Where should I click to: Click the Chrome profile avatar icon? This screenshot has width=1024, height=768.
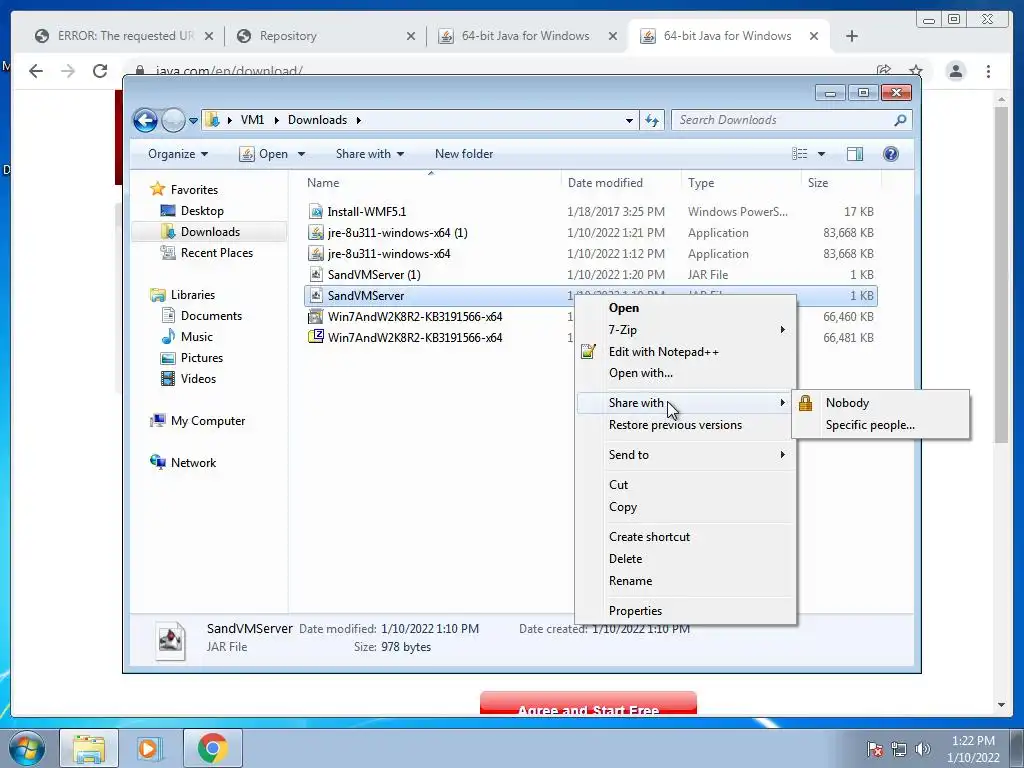[955, 71]
